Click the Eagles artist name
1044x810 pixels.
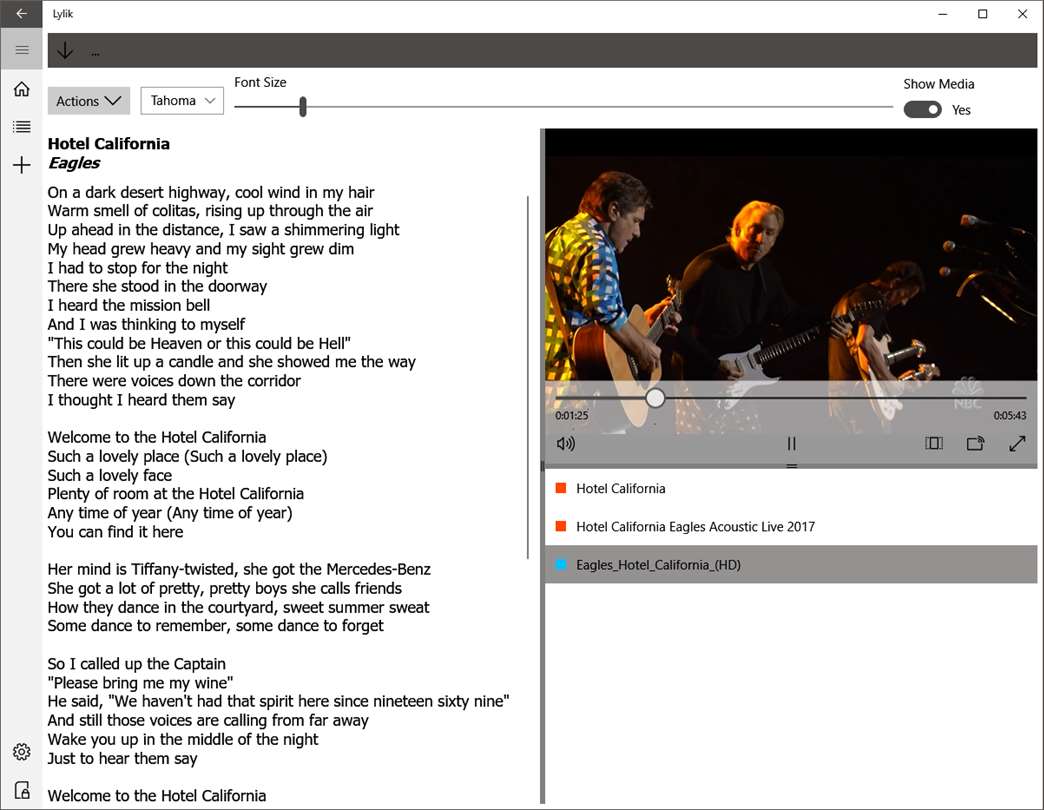[x=74, y=163]
